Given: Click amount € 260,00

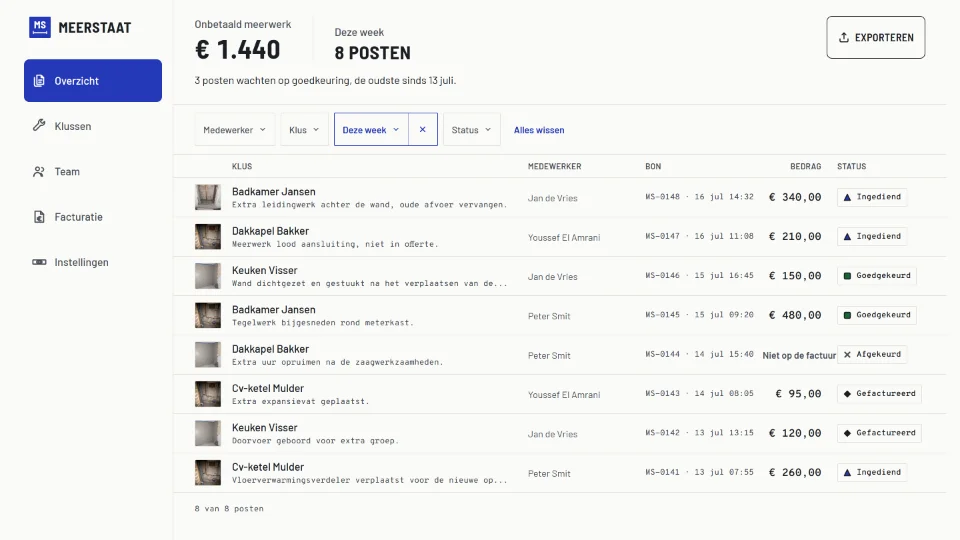Looking at the screenshot, I should tap(795, 473).
